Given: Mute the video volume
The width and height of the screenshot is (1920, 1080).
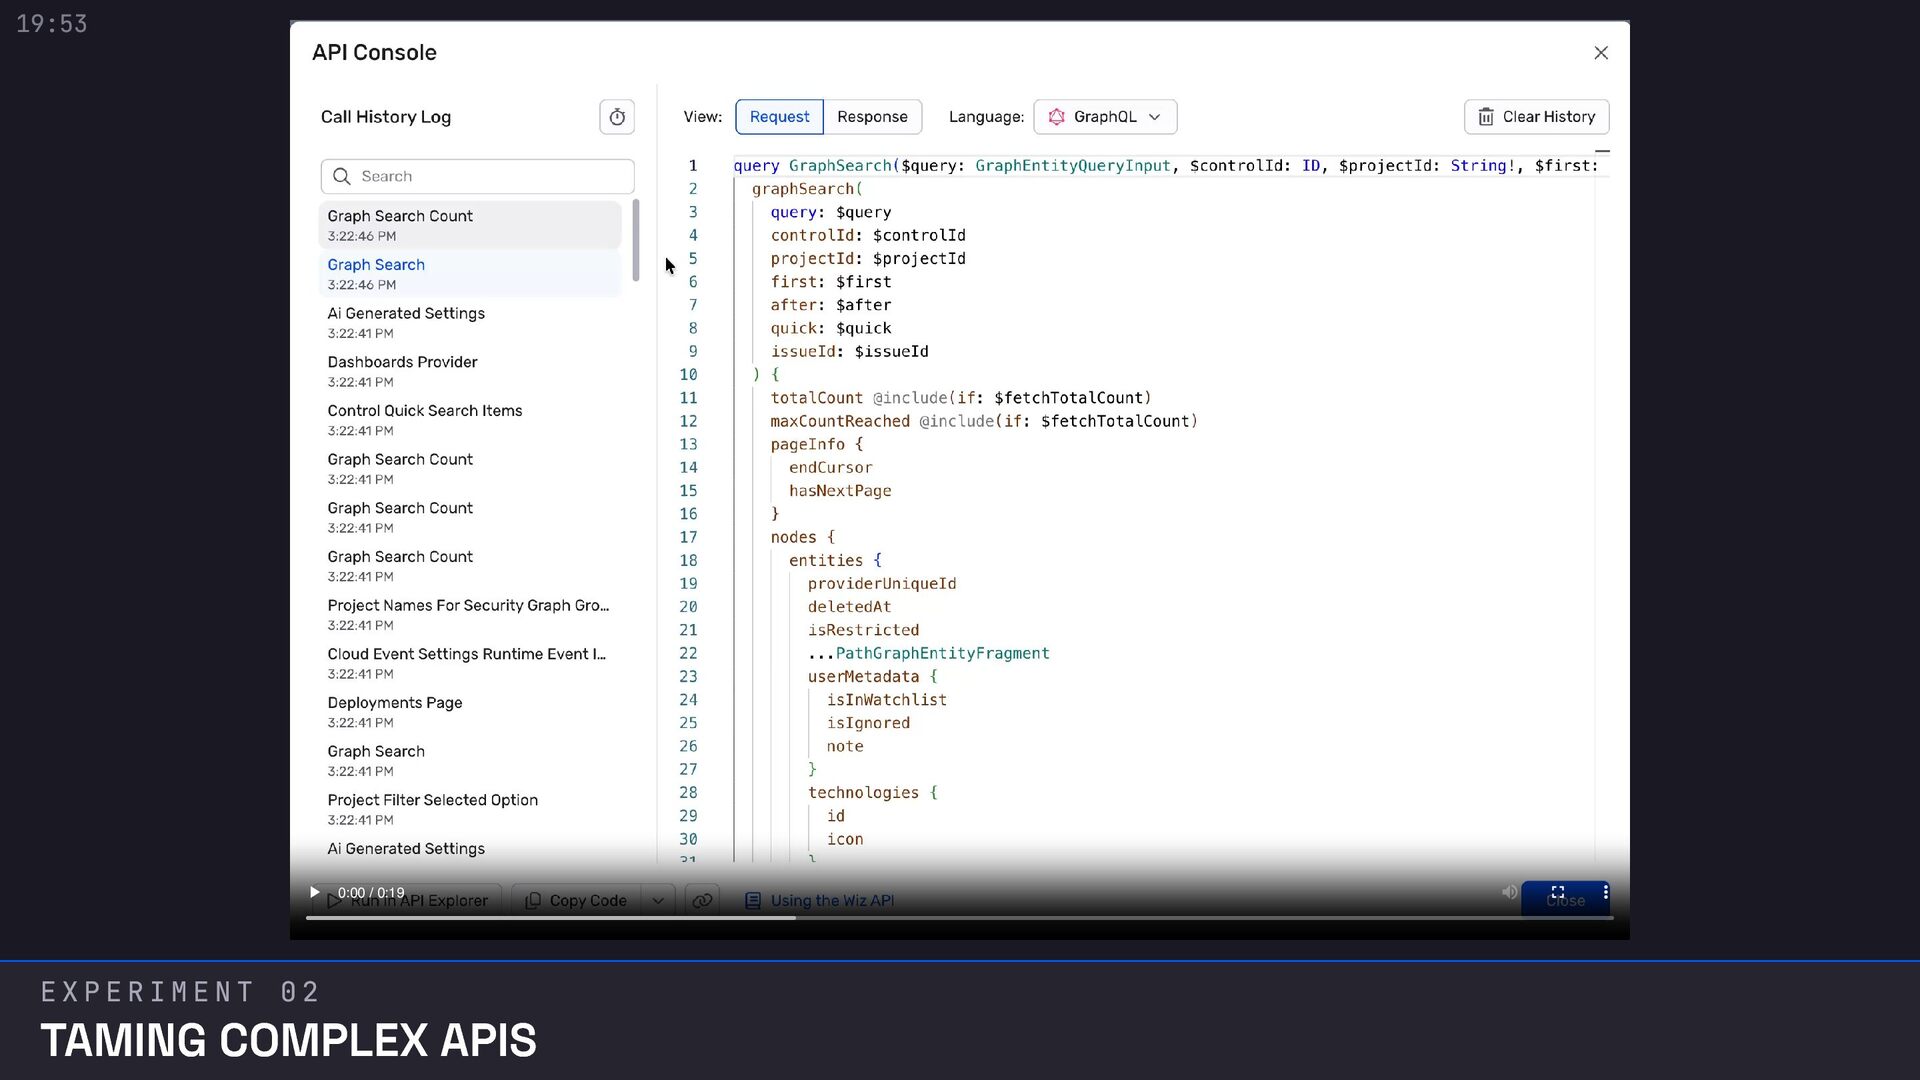Looking at the screenshot, I should point(1509,892).
